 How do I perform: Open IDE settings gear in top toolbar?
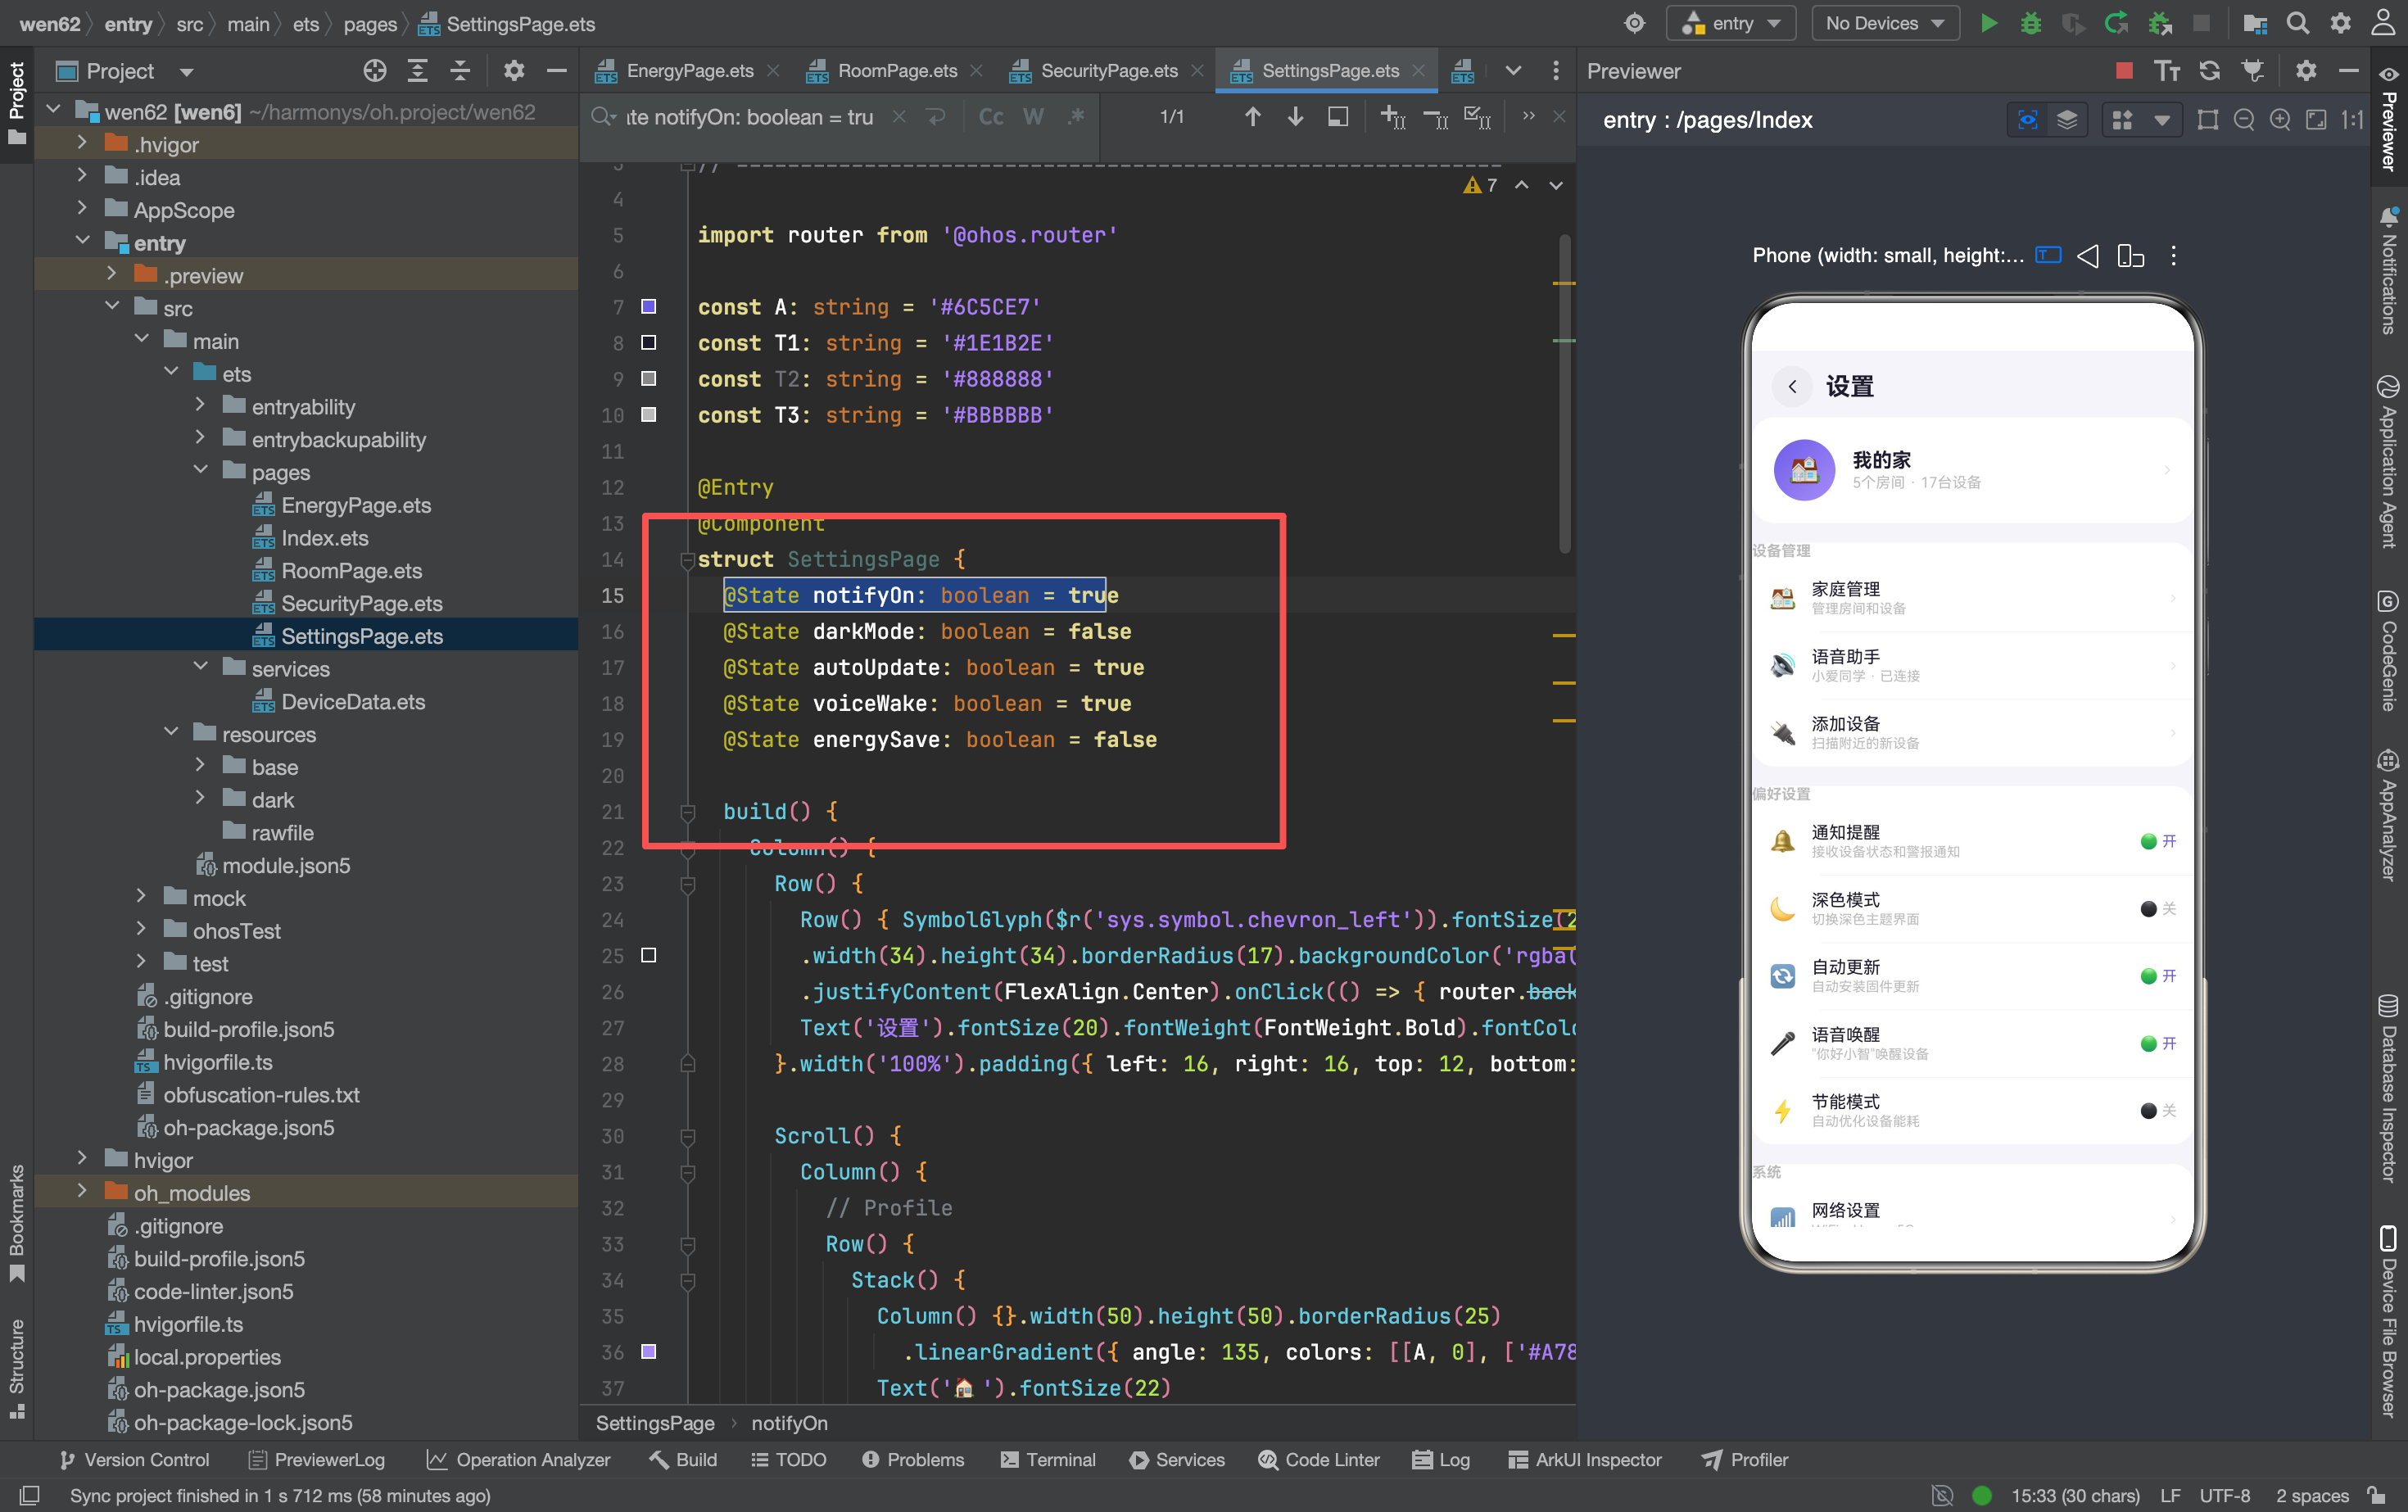point(2340,23)
